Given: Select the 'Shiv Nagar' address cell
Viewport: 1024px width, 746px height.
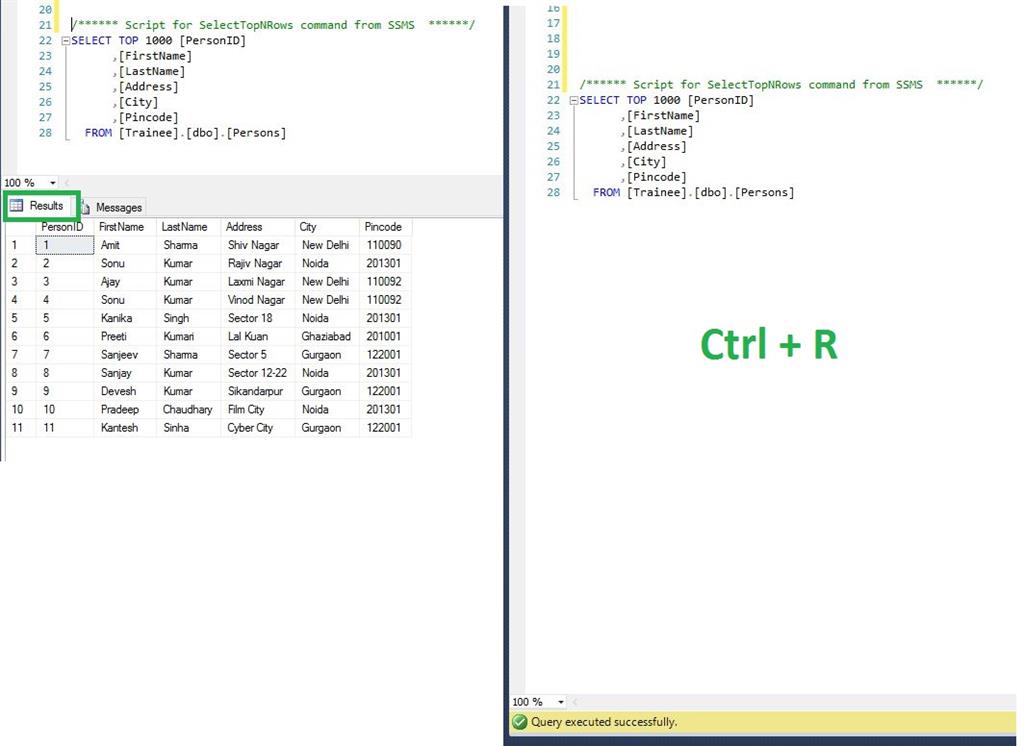Looking at the screenshot, I should coord(257,245).
